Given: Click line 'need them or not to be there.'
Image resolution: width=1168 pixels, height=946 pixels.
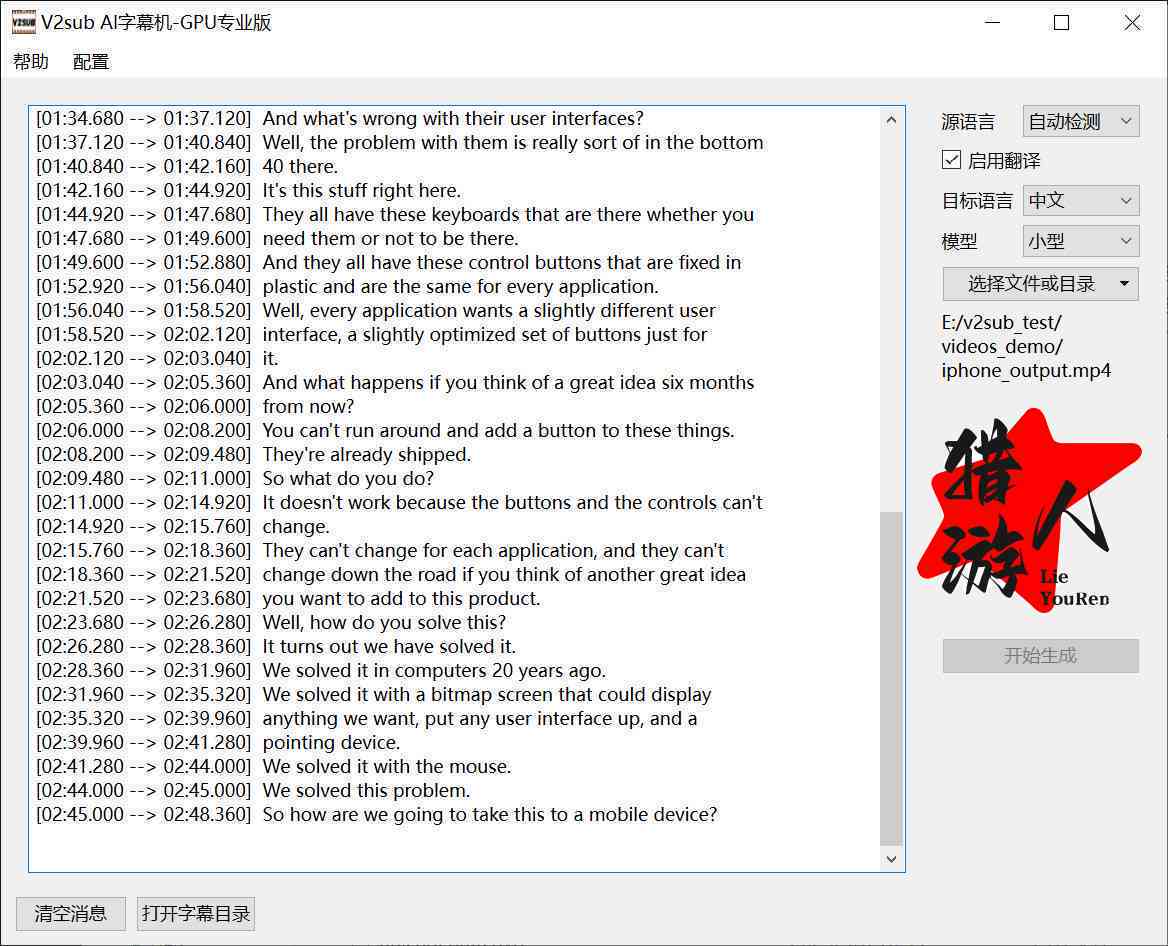Looking at the screenshot, I should 390,238.
